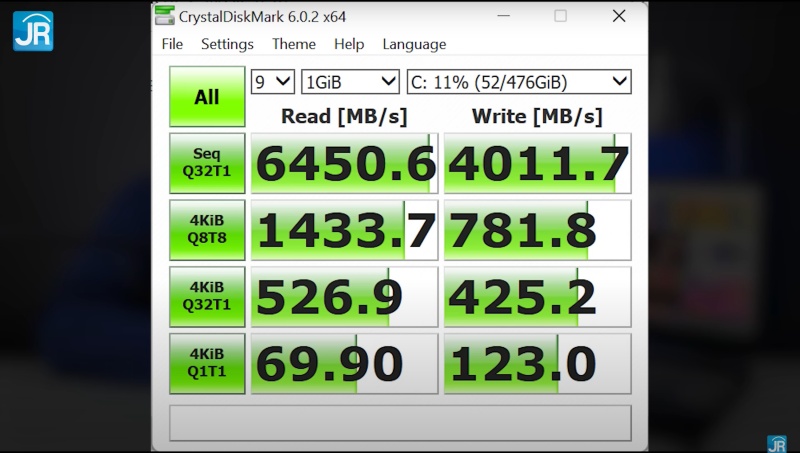Screen dimensions: 800x453
Task: Open the Language menu
Action: point(414,44)
